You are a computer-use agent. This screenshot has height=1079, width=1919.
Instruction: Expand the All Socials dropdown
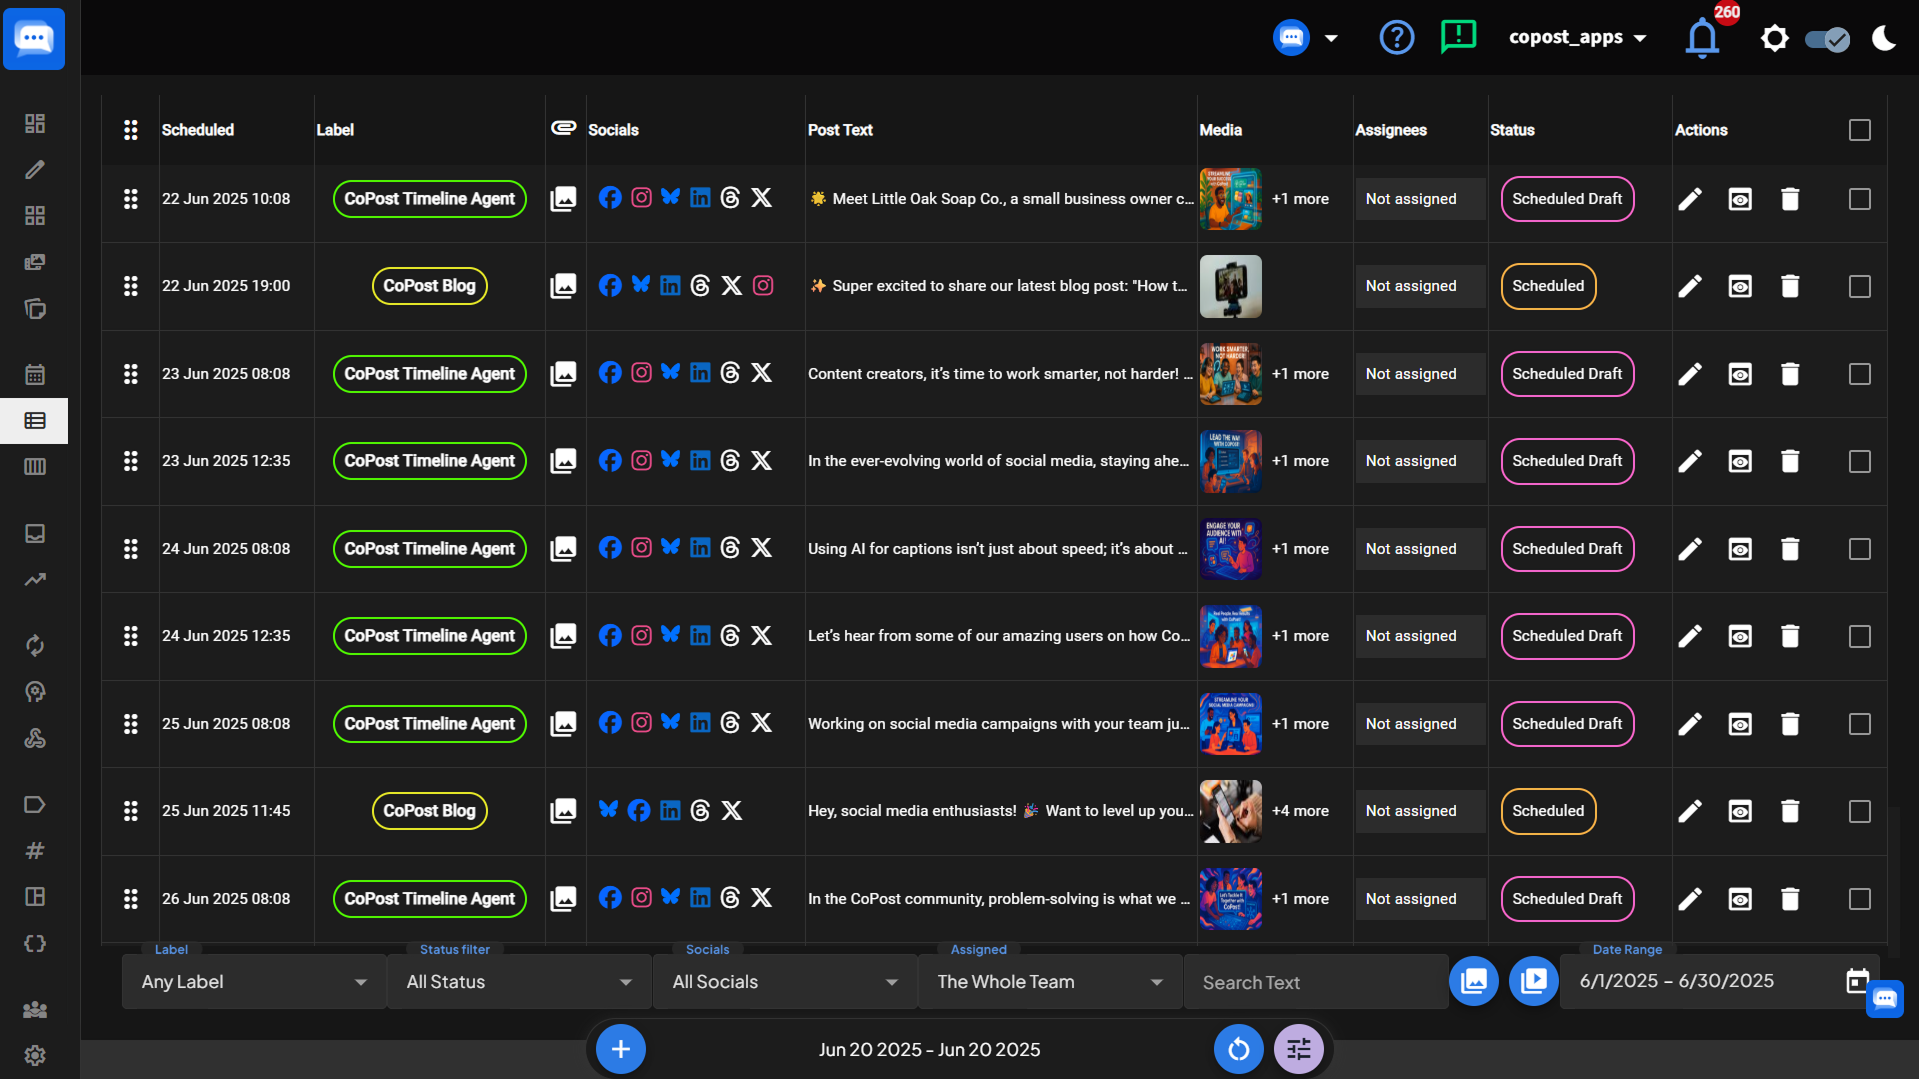pyautogui.click(x=785, y=982)
